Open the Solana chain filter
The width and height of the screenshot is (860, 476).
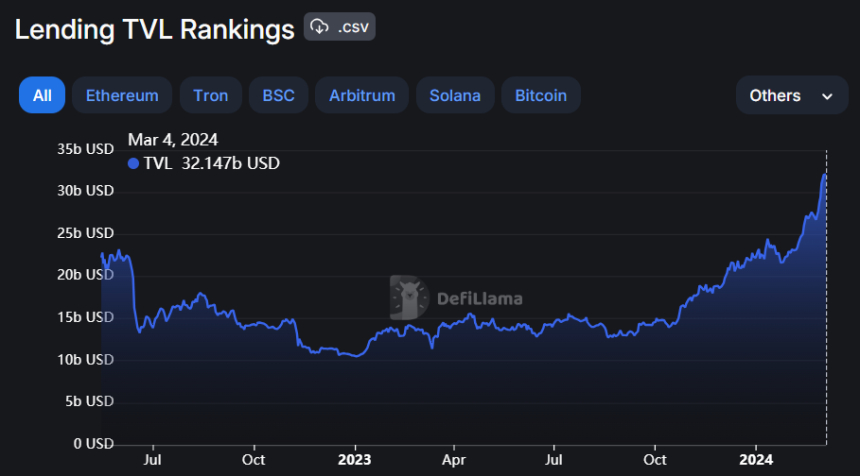point(455,96)
